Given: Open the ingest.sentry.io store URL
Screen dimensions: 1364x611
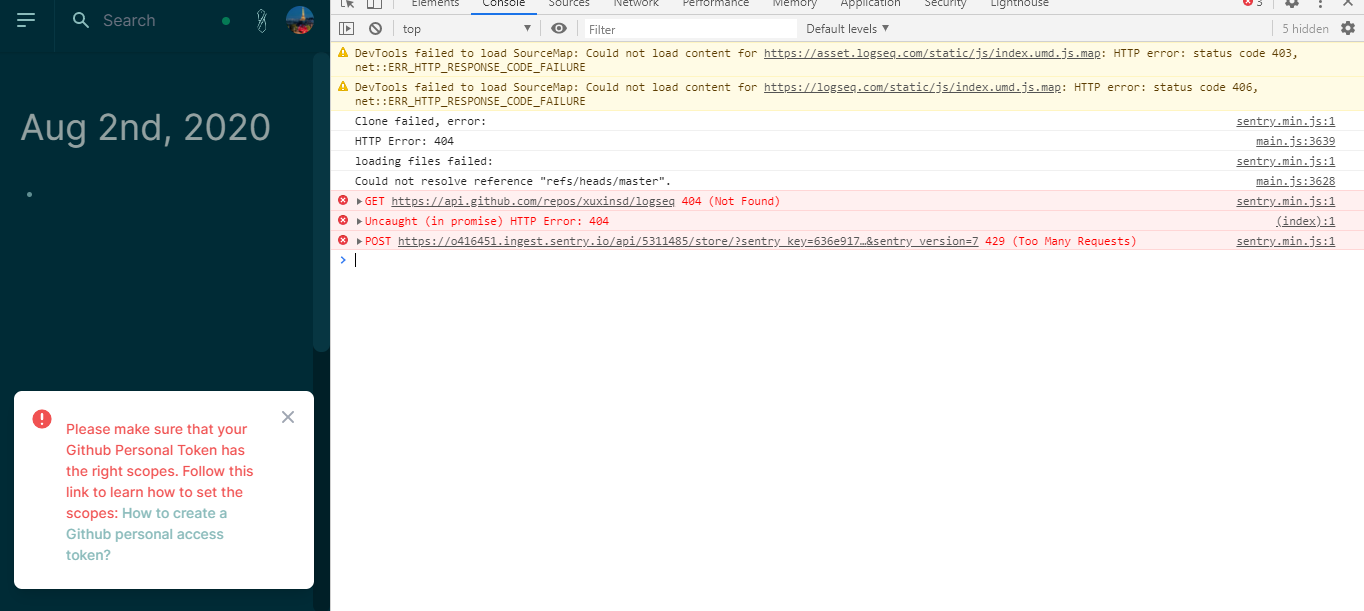Looking at the screenshot, I should pyautogui.click(x=688, y=241).
